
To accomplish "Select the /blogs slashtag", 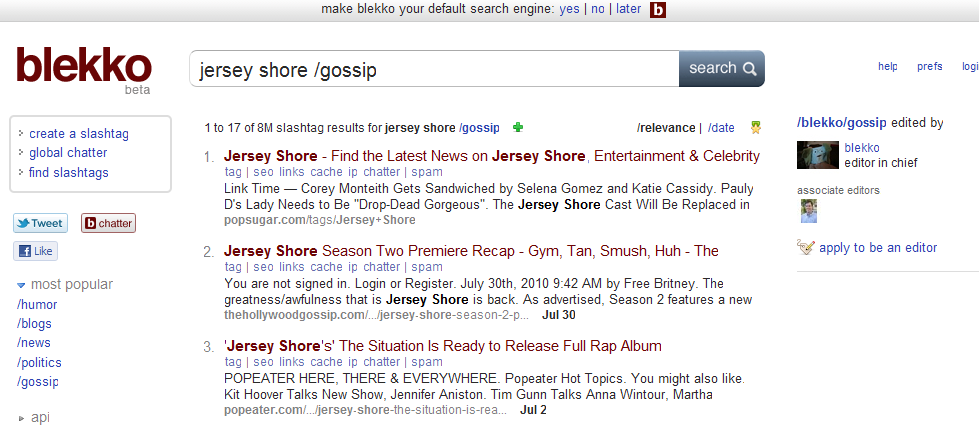I will tap(34, 324).
